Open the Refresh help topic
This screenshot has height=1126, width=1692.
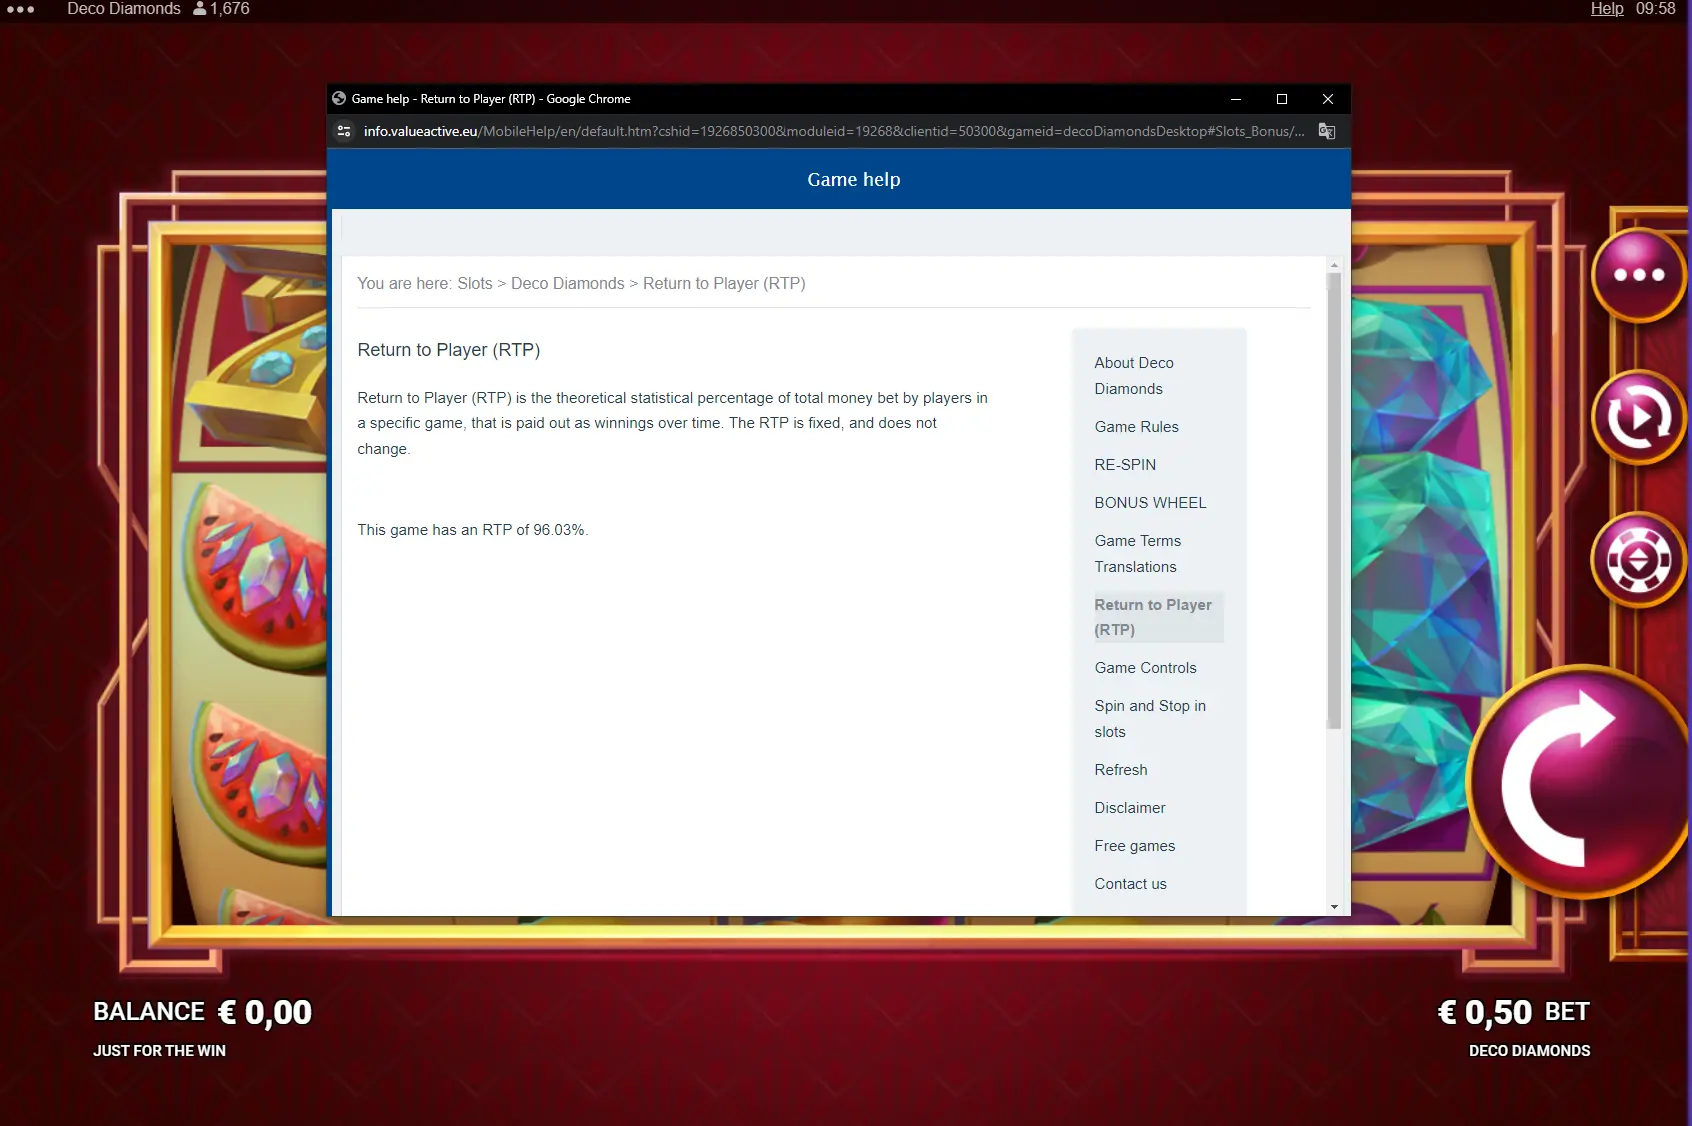coord(1121,770)
